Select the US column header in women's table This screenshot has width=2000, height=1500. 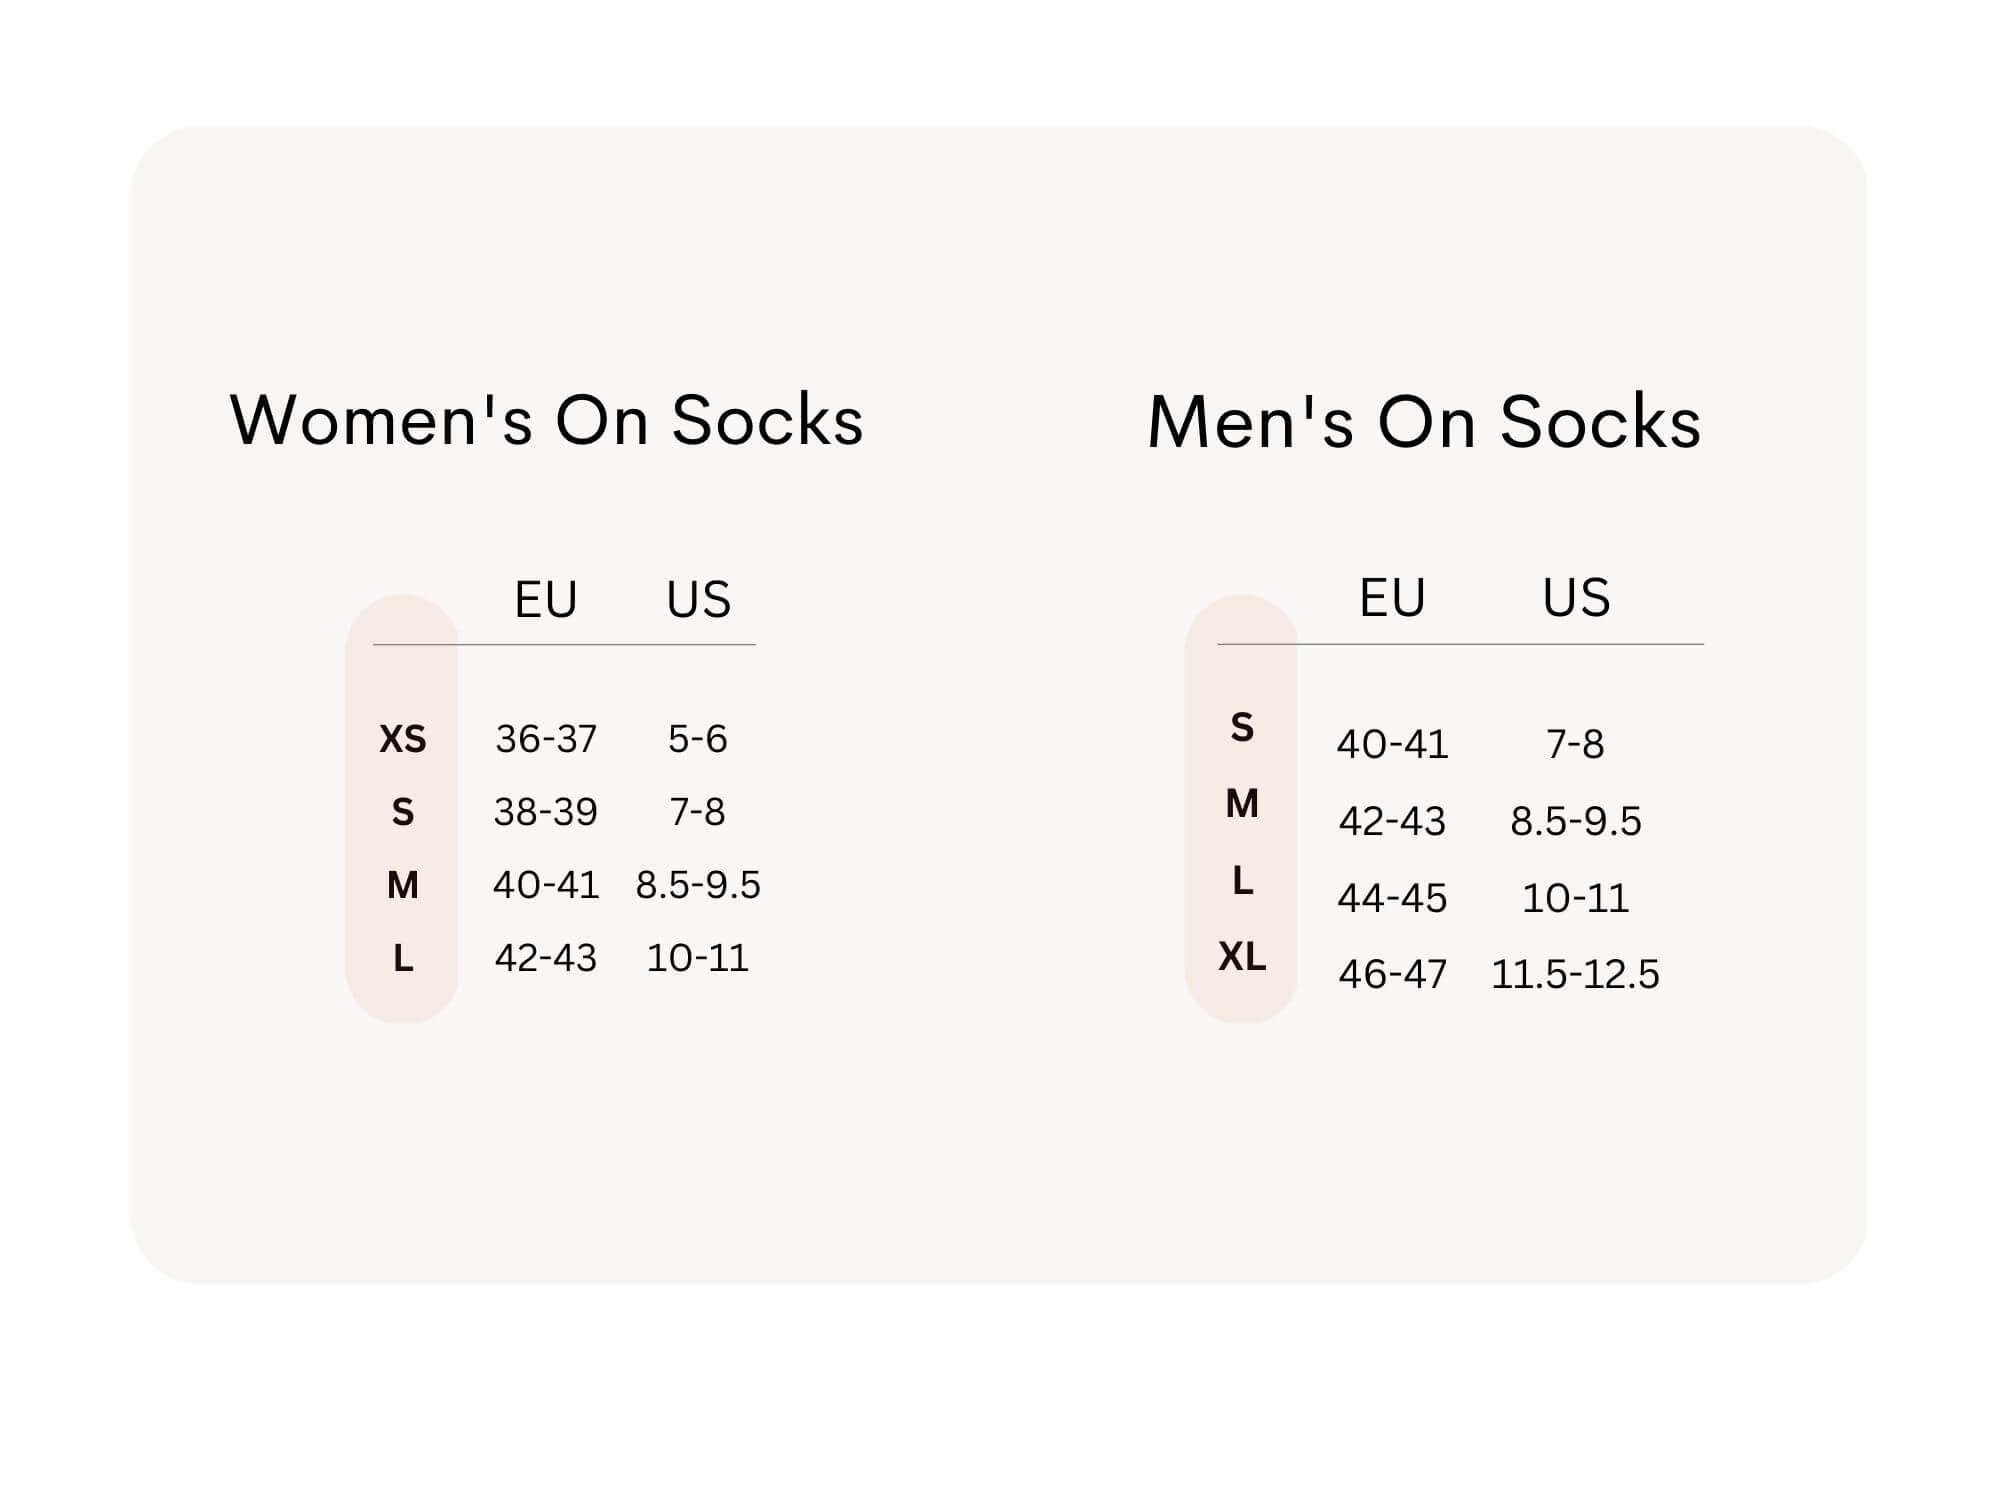pyautogui.click(x=698, y=600)
